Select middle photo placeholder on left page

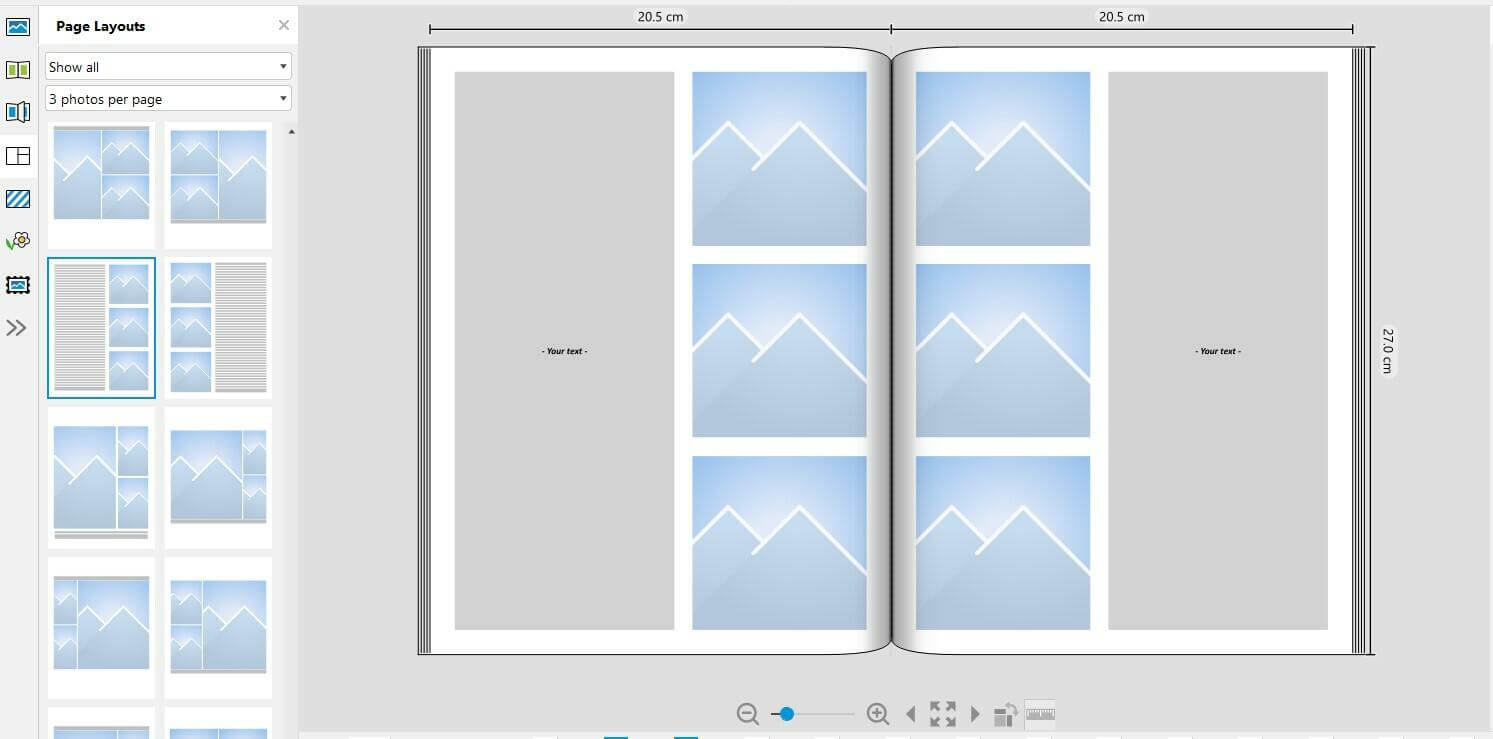(x=779, y=351)
